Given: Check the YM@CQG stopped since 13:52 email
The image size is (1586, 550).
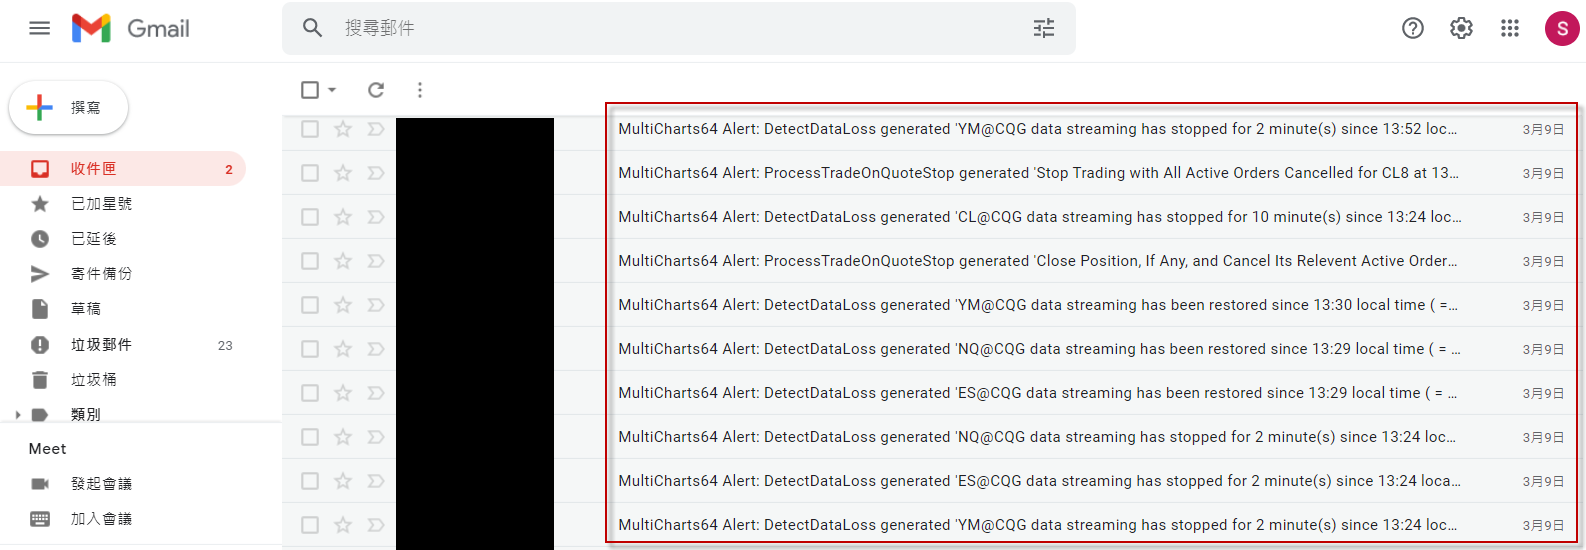Looking at the screenshot, I should (310, 129).
